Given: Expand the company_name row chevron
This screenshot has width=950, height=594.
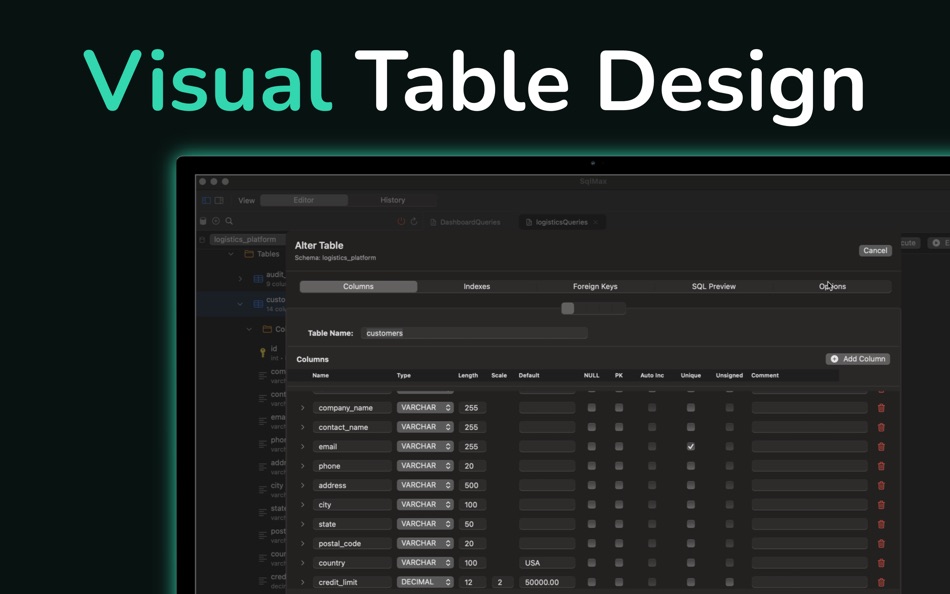Looking at the screenshot, I should click(302, 408).
